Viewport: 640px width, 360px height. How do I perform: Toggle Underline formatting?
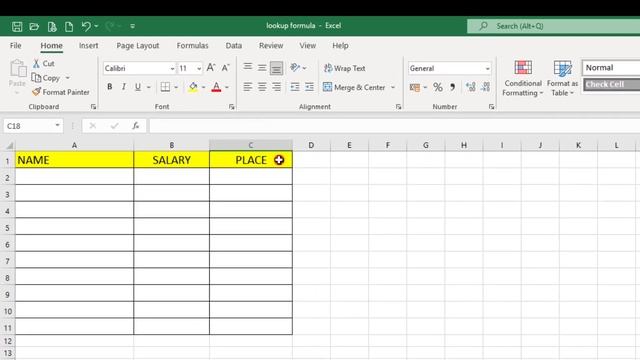(138, 87)
